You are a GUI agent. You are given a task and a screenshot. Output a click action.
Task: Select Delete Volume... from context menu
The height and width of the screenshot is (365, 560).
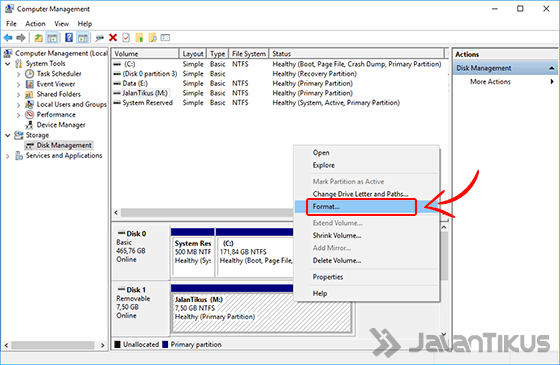[337, 261]
